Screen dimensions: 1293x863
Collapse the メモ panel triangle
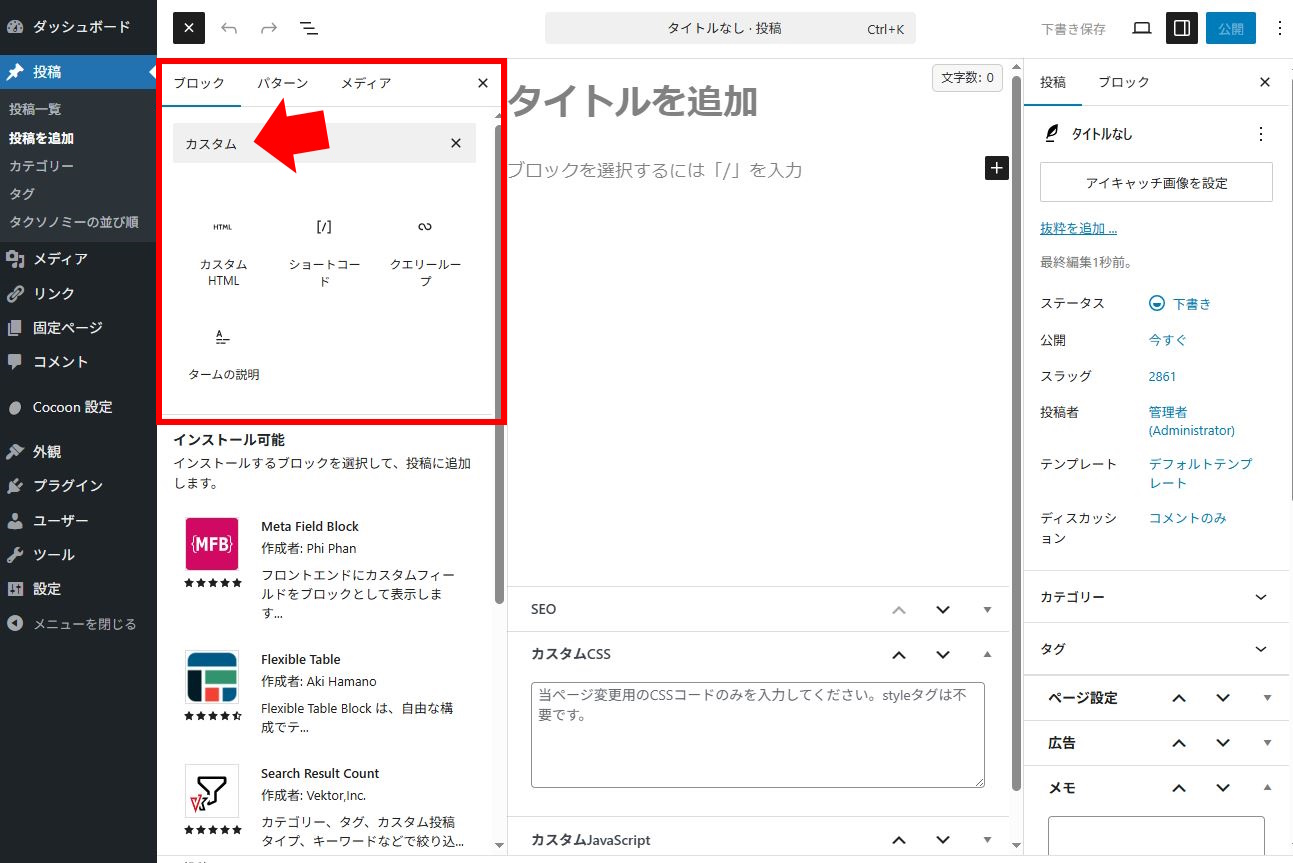pos(1267,788)
